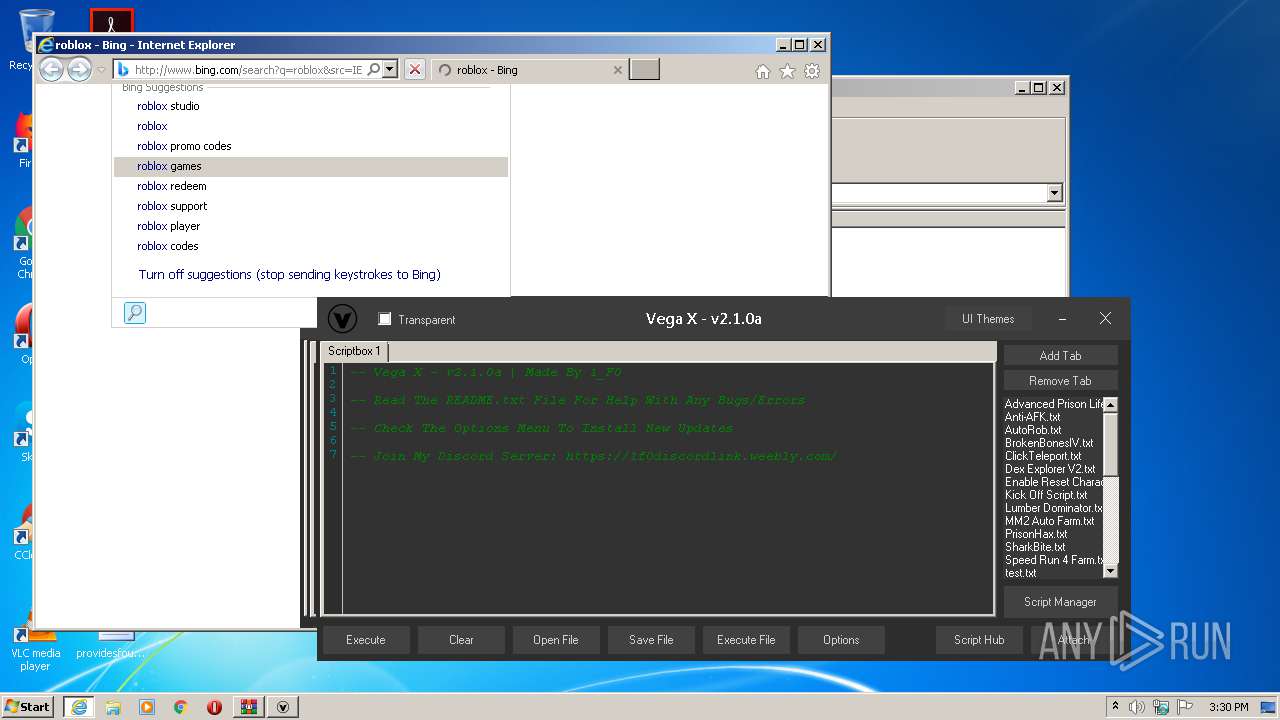
Task: Toggle the Transparent checkbox
Action: coord(384,319)
